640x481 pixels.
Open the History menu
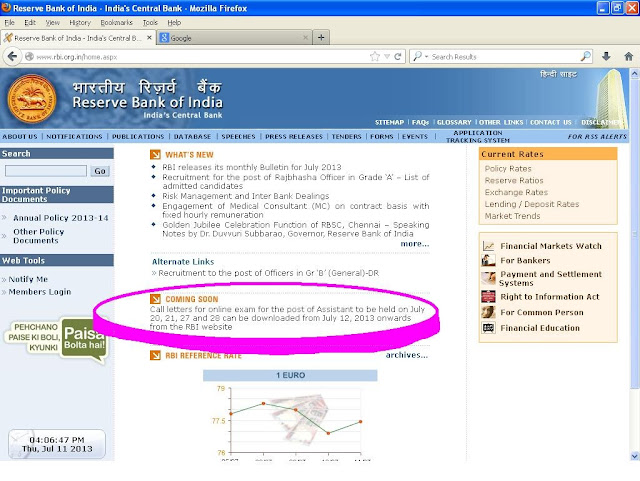coord(80,22)
